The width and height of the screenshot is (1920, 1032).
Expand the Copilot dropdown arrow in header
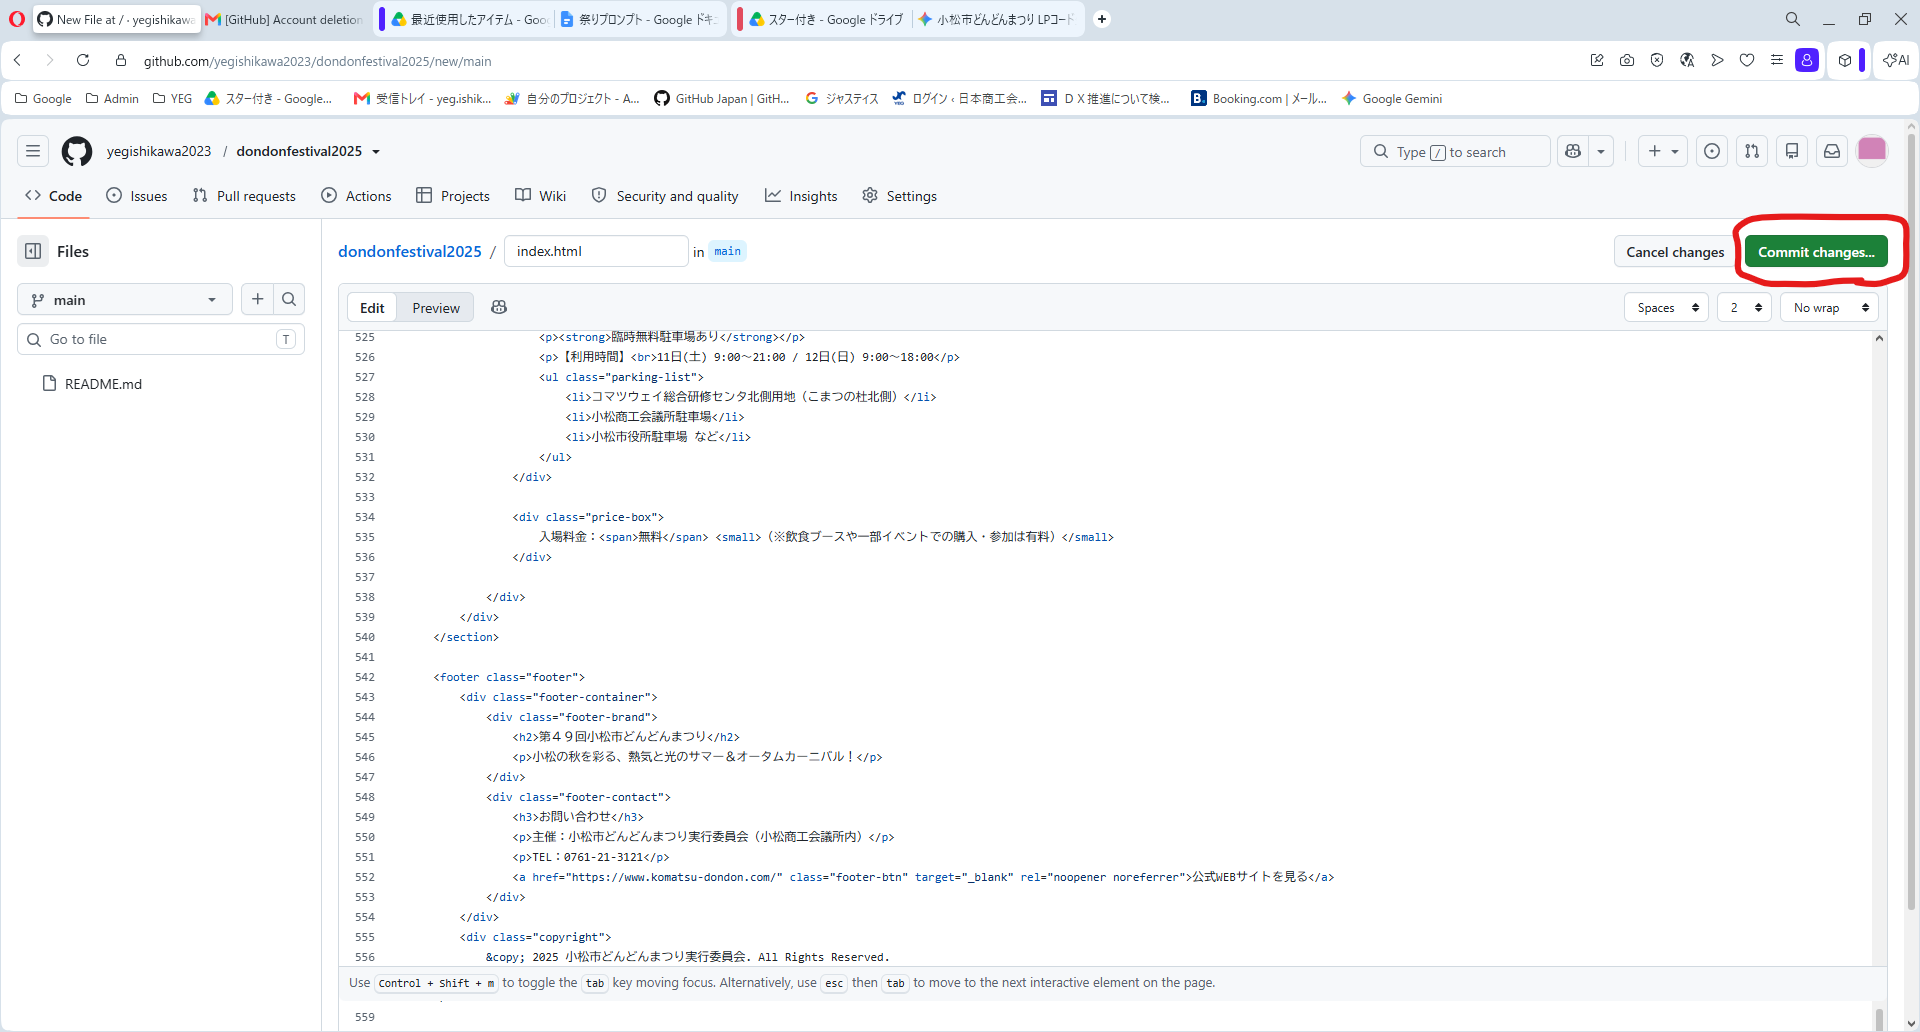coord(1601,151)
